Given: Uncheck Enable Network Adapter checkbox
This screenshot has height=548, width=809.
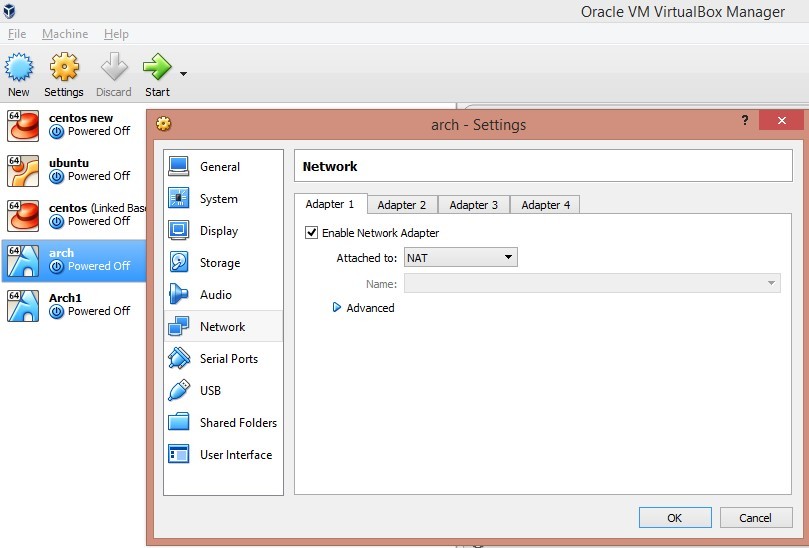Looking at the screenshot, I should pos(311,233).
